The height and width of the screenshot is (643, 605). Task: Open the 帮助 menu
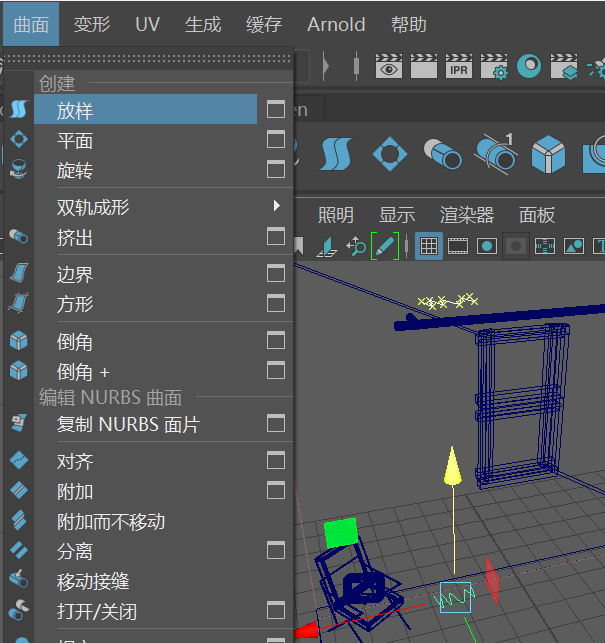click(409, 24)
